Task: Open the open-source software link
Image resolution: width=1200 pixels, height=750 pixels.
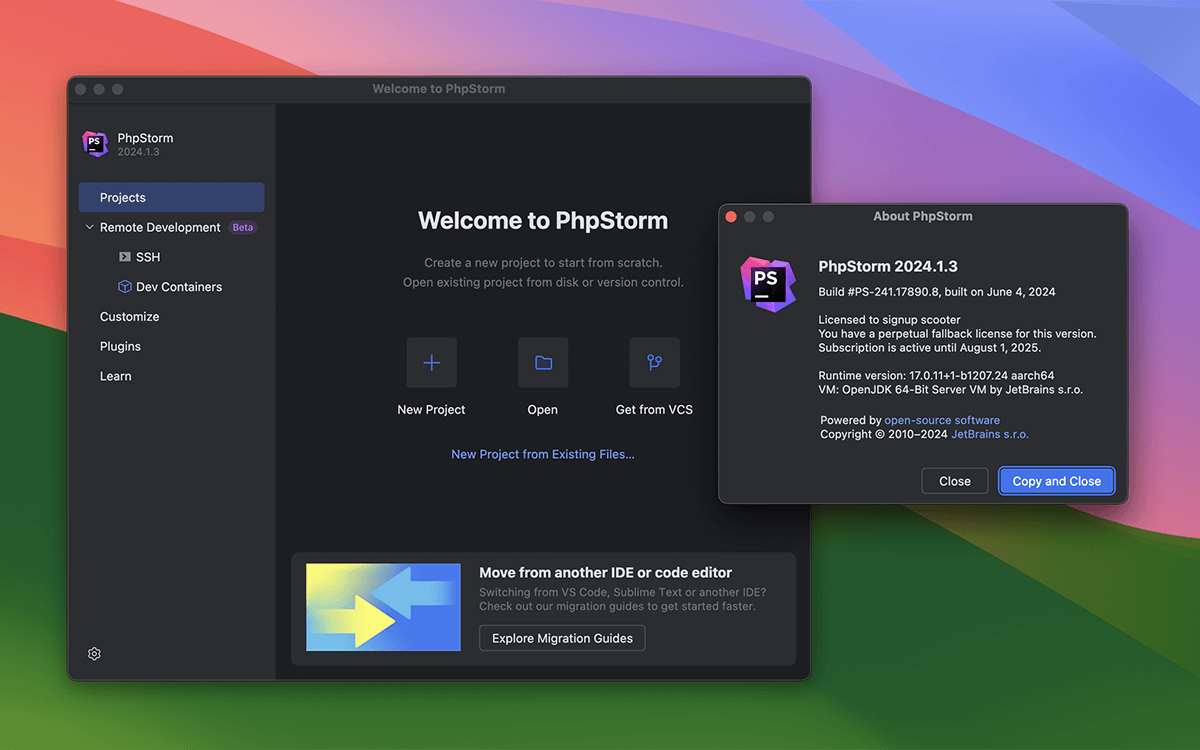Action: [x=942, y=420]
